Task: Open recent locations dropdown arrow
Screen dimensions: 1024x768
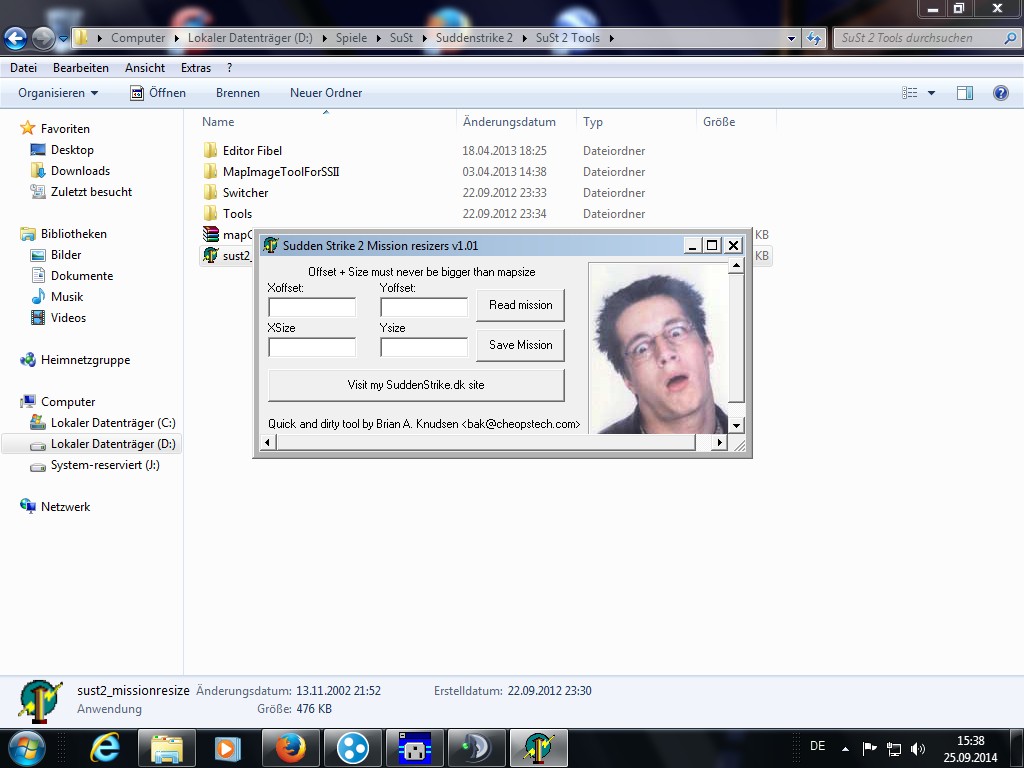Action: coord(63,39)
